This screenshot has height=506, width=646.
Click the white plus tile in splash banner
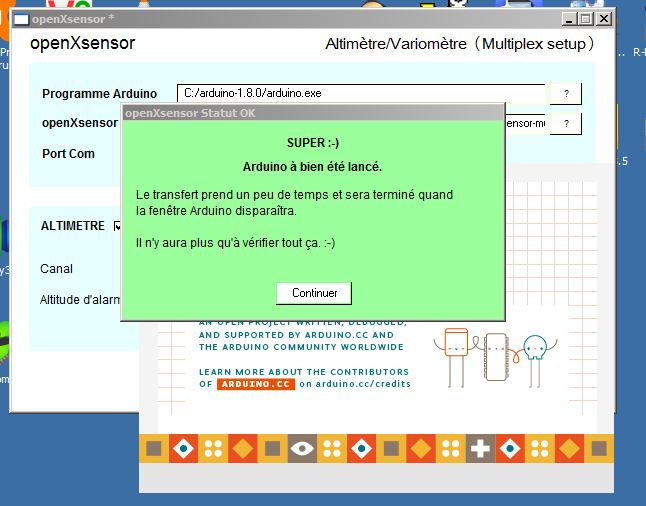480,448
